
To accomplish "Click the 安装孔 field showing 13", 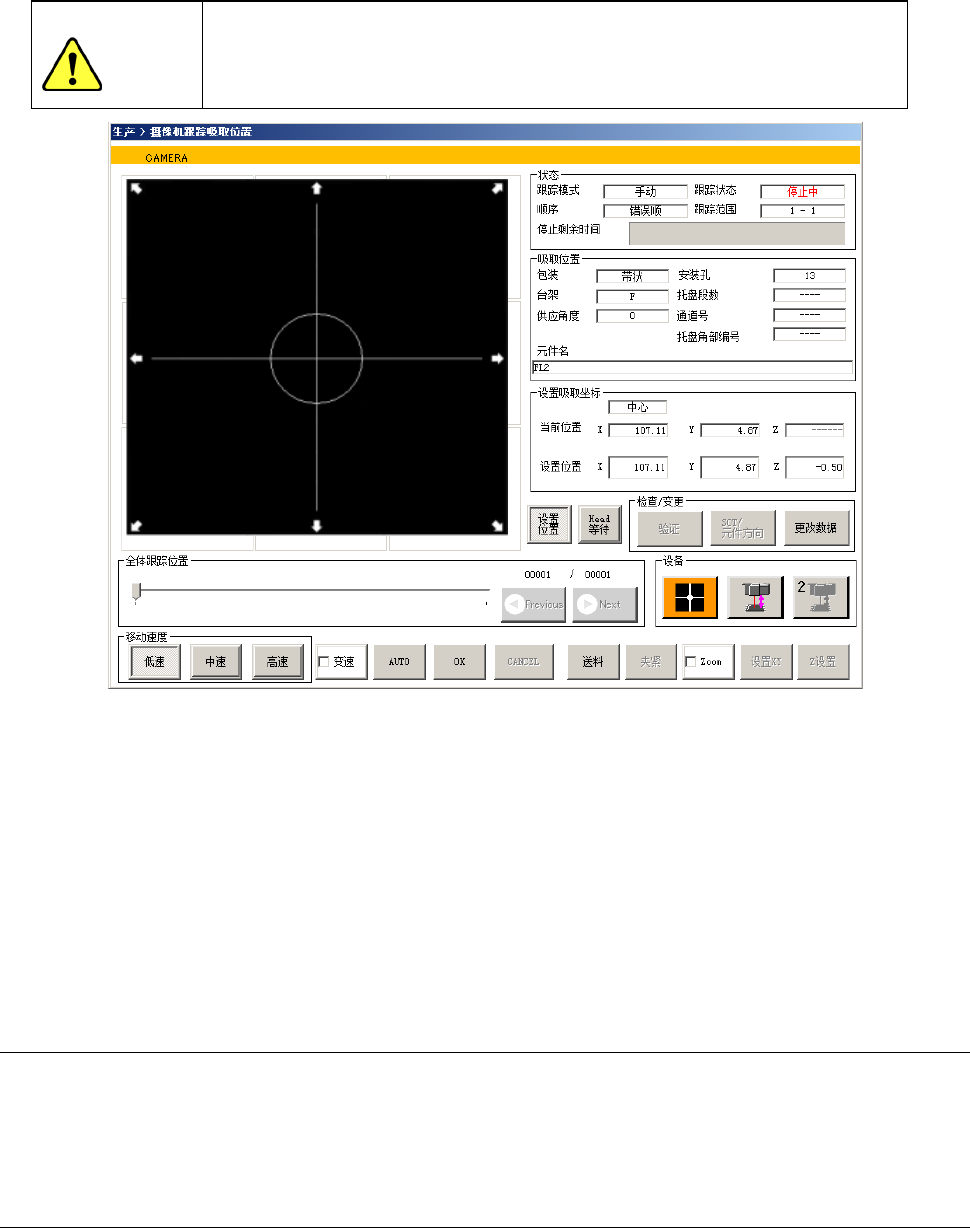I will coord(810,275).
